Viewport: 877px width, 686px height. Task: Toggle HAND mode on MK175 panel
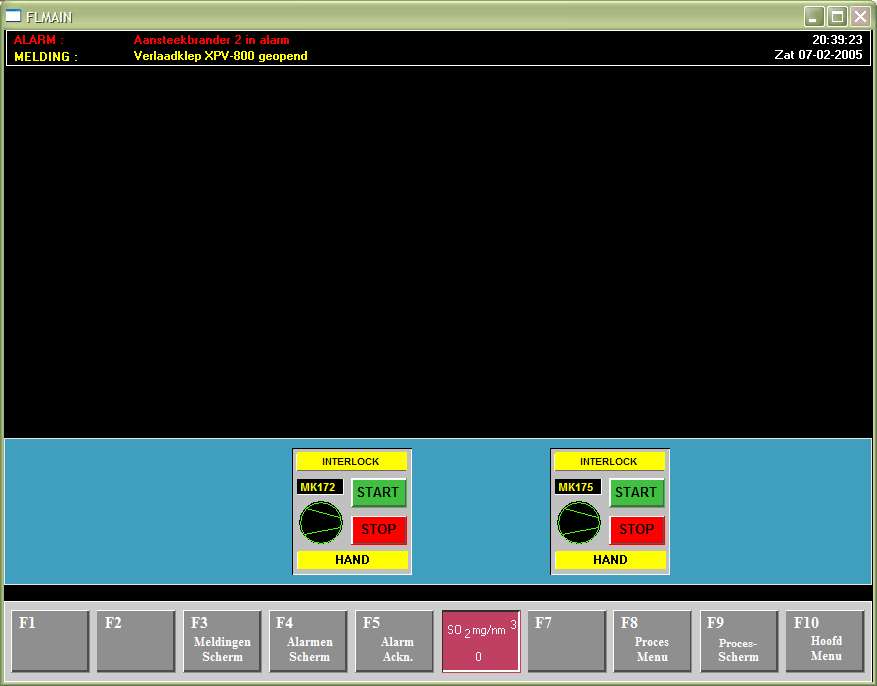(x=610, y=560)
